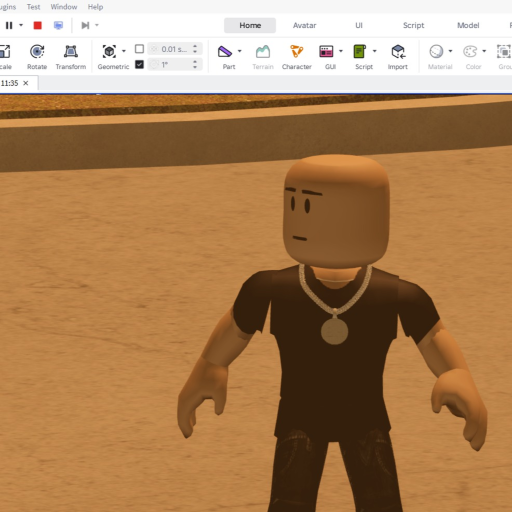Open the Material picker
The height and width of the screenshot is (512, 512).
437,57
